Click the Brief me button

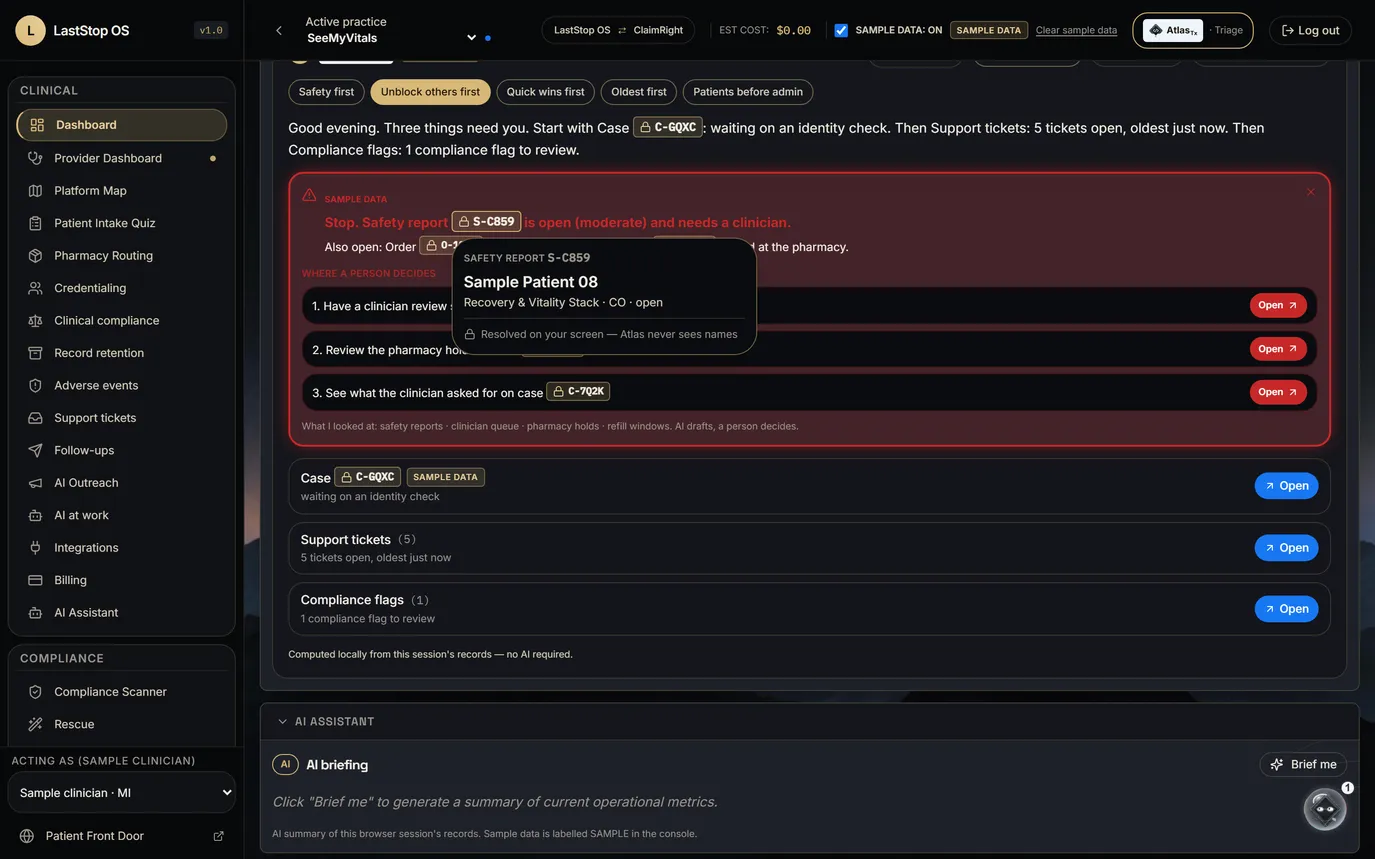pyautogui.click(x=1303, y=764)
